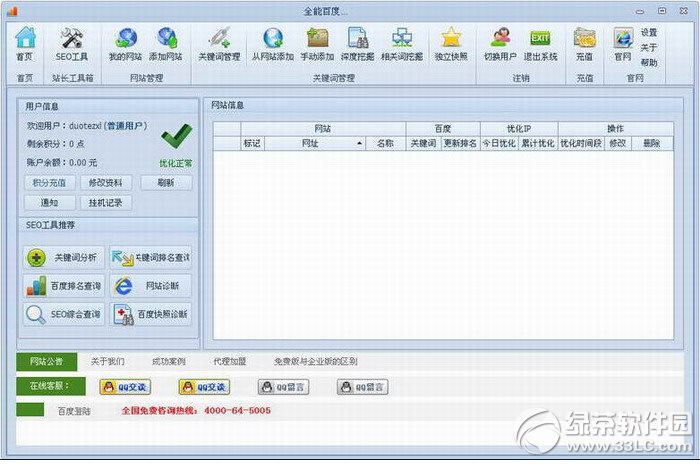The height and width of the screenshot is (466, 700).
Task: Switch to the 成功案例 tab
Action: 169,361
